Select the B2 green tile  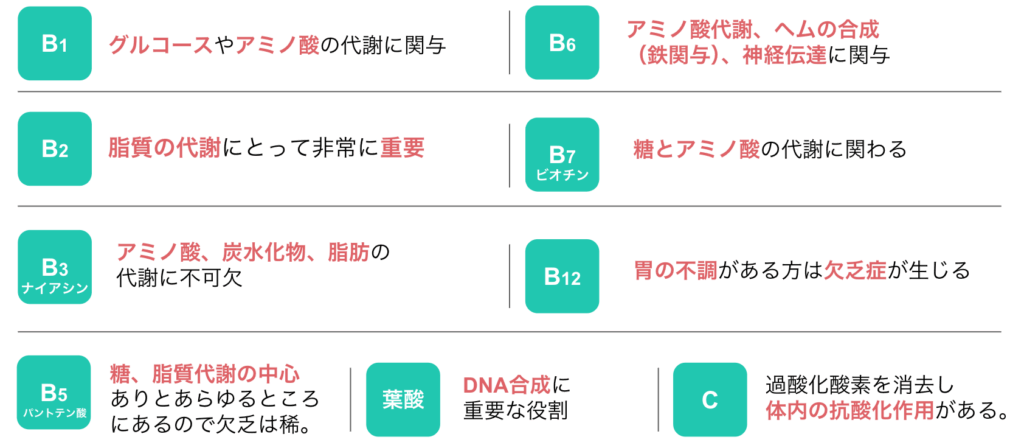[x=55, y=149]
